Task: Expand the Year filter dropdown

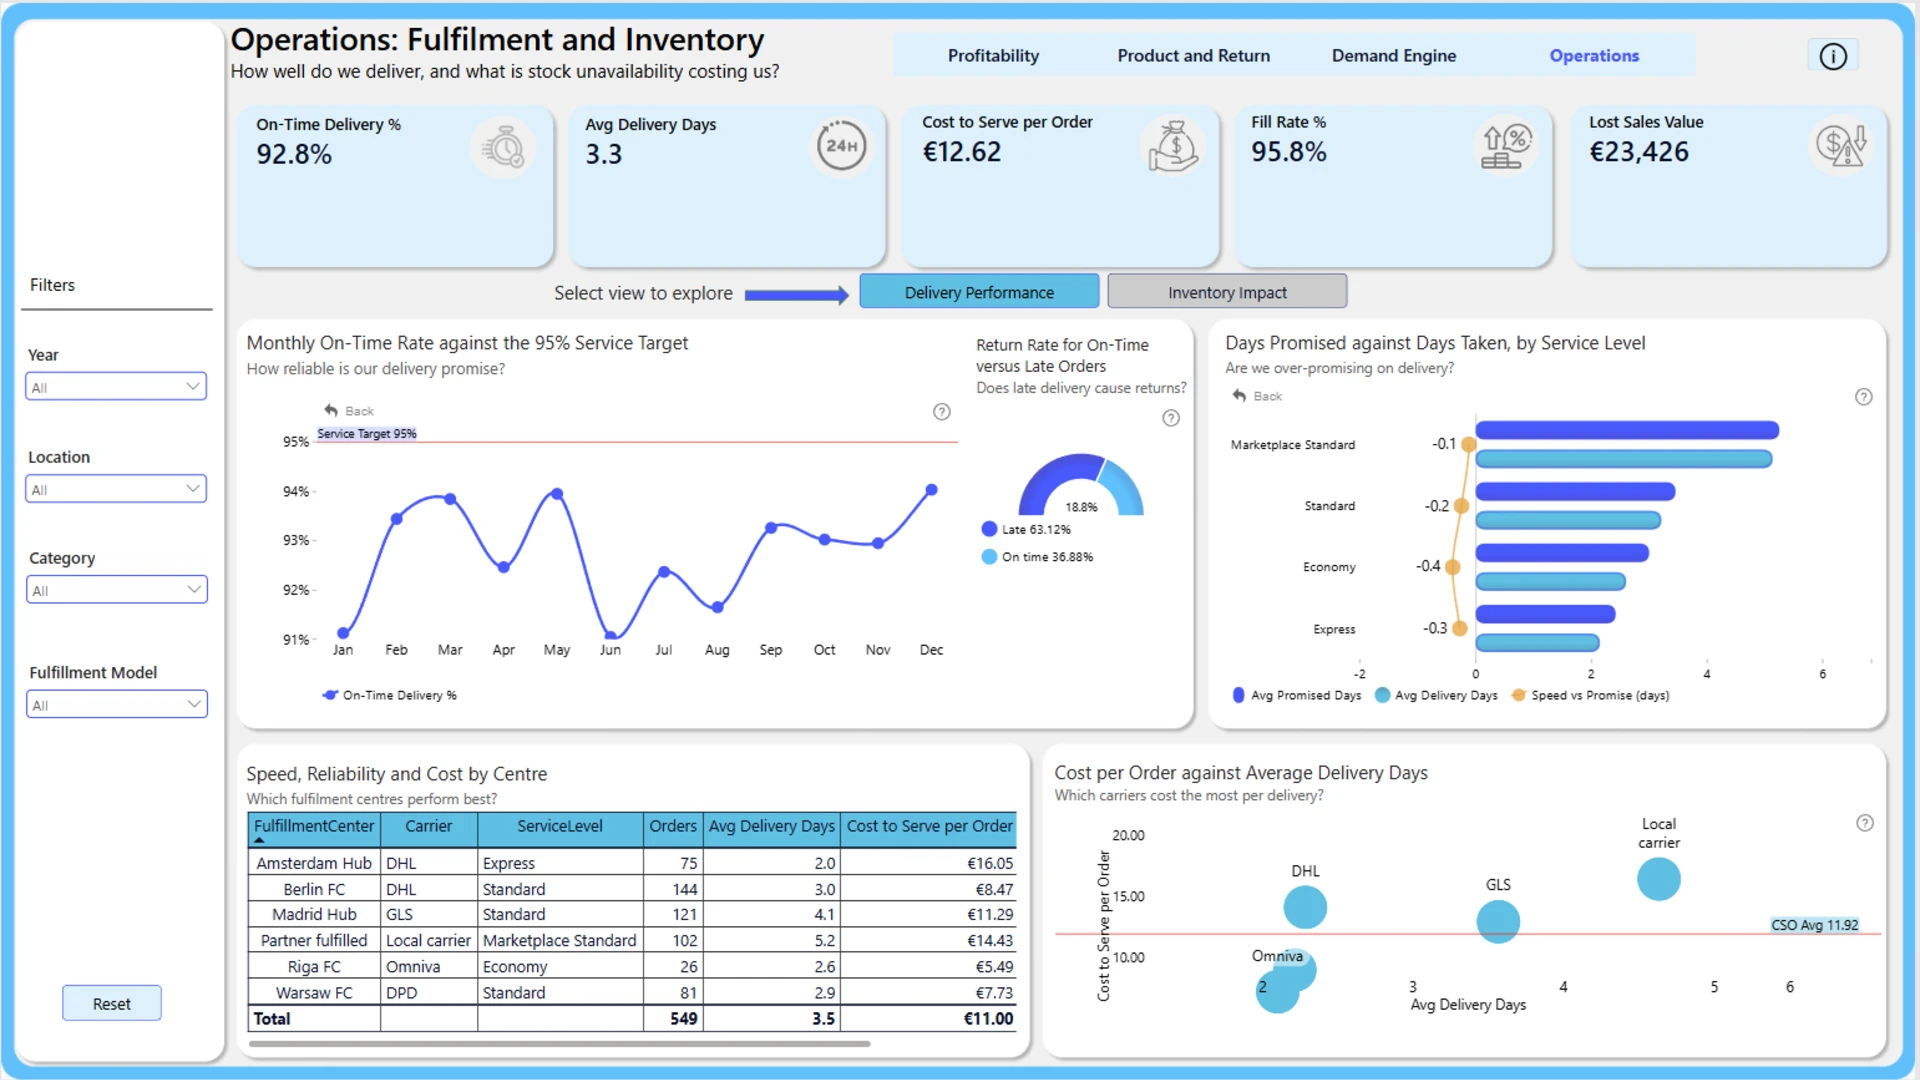Action: (x=116, y=387)
